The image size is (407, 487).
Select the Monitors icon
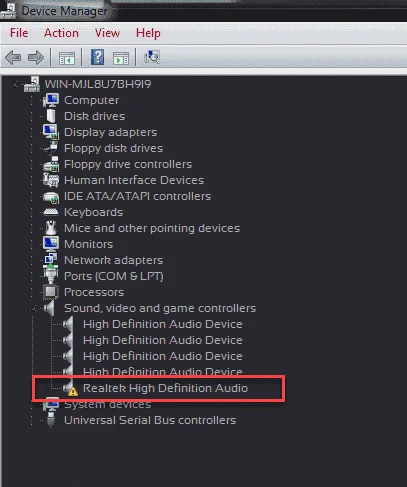click(x=51, y=244)
